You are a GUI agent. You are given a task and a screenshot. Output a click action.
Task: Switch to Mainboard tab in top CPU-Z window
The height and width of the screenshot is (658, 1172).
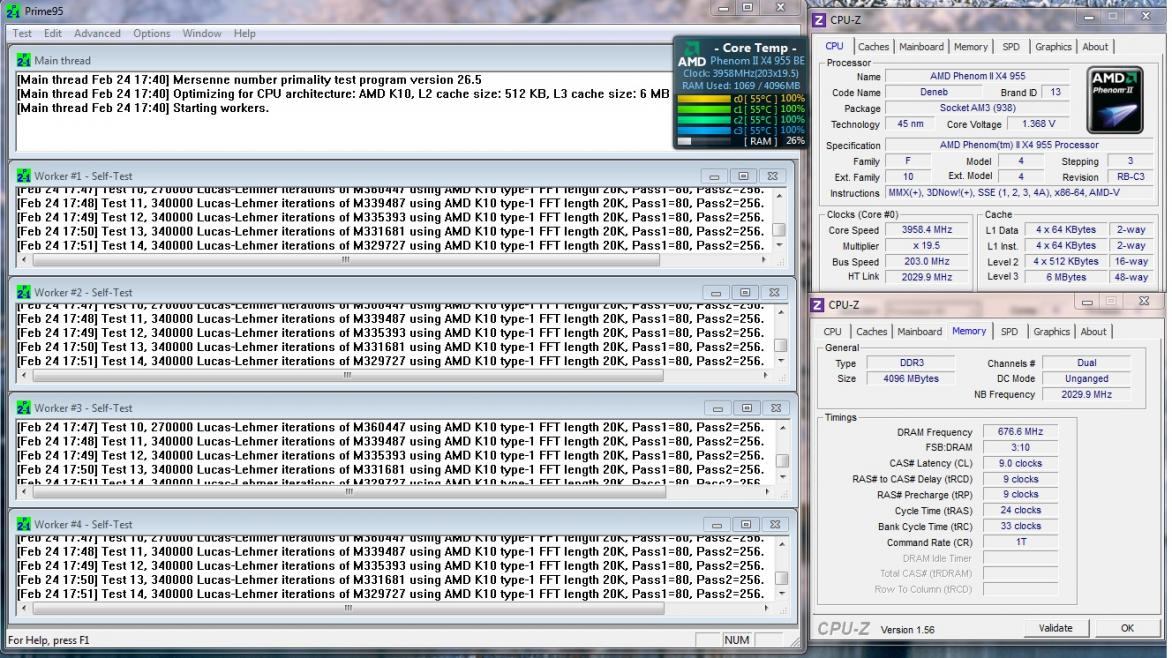click(x=921, y=46)
